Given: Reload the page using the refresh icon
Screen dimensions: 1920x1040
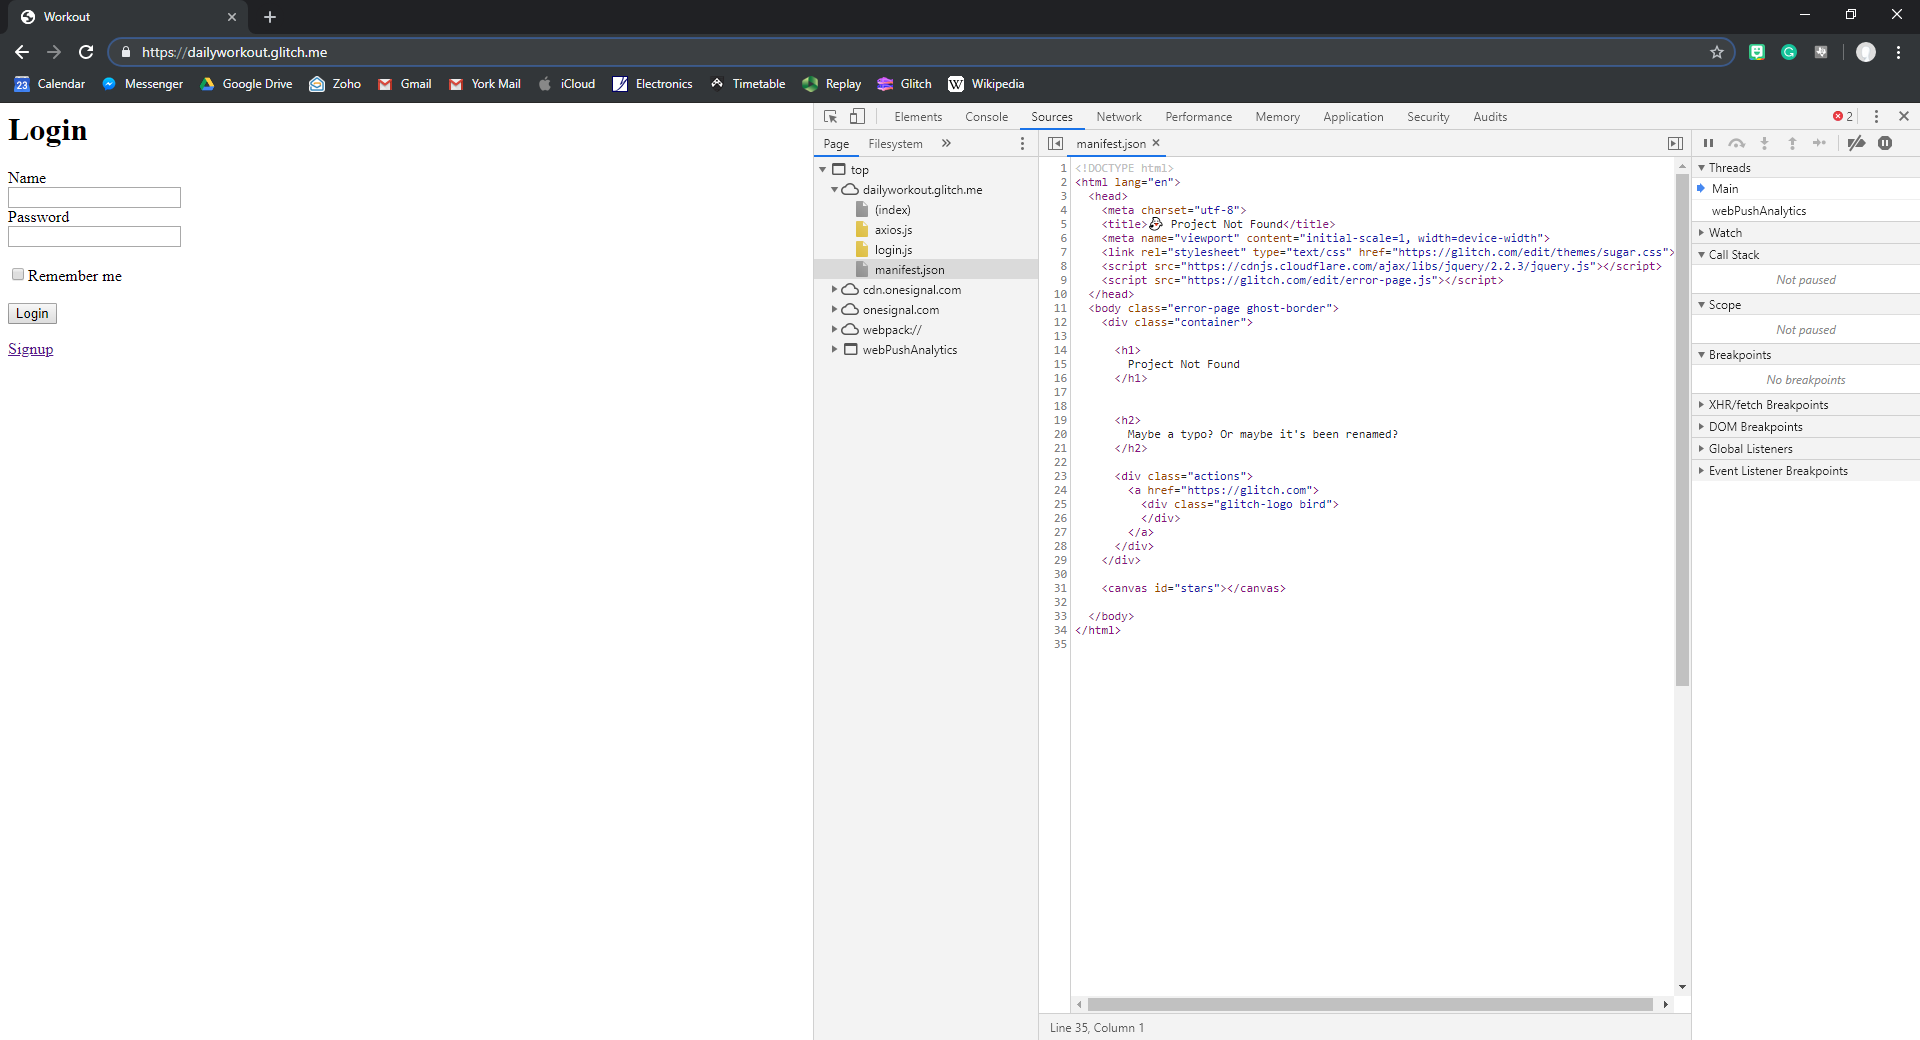Looking at the screenshot, I should tap(86, 52).
